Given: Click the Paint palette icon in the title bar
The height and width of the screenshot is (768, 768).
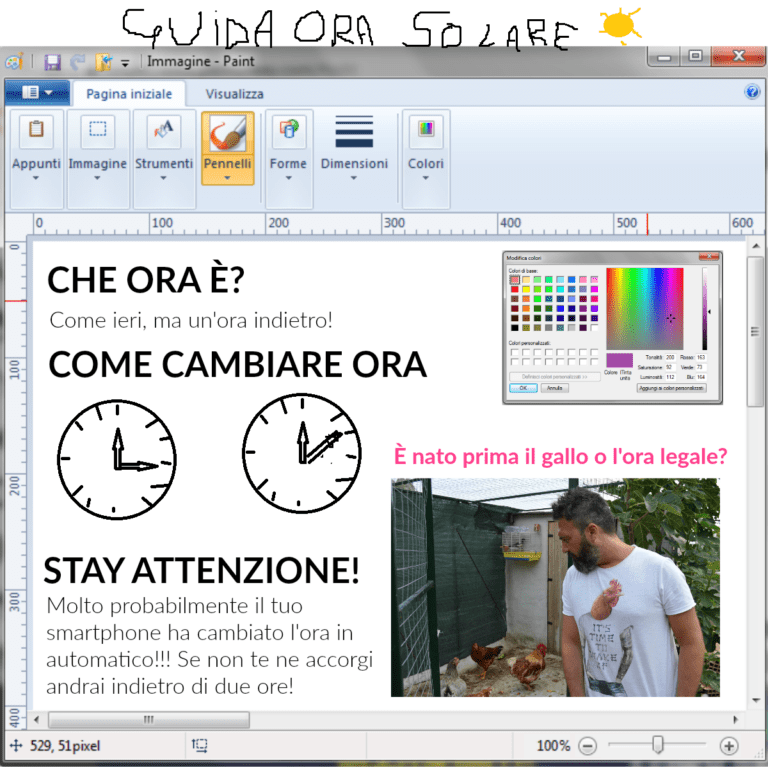Looking at the screenshot, I should pos(13,62).
